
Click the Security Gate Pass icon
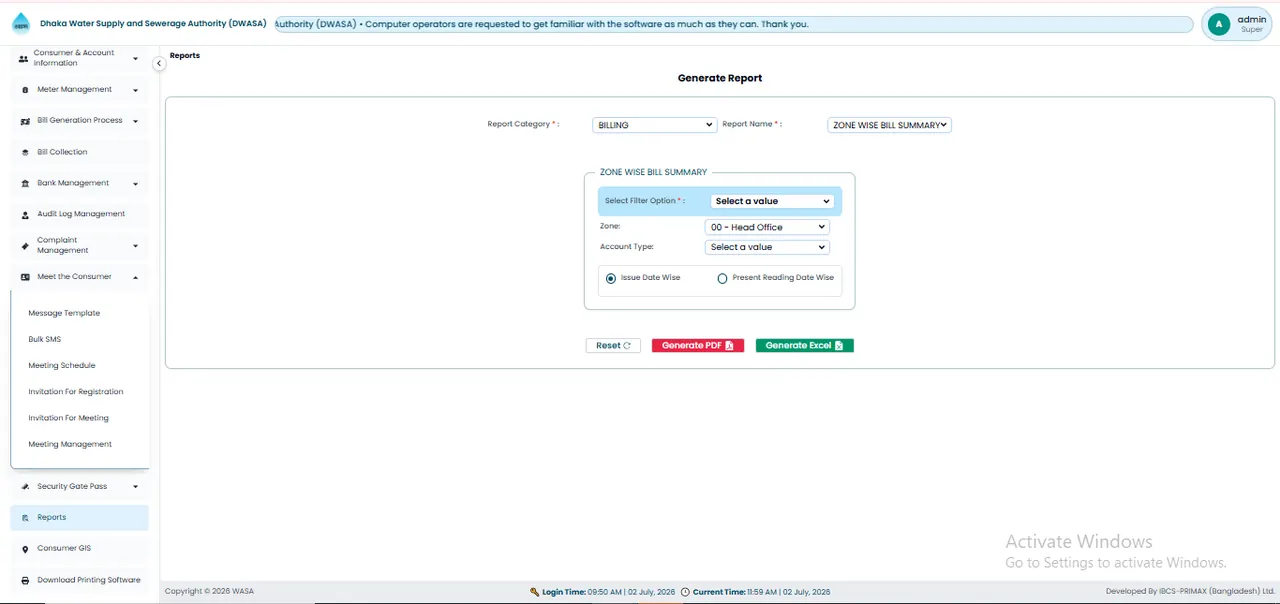pos(25,487)
